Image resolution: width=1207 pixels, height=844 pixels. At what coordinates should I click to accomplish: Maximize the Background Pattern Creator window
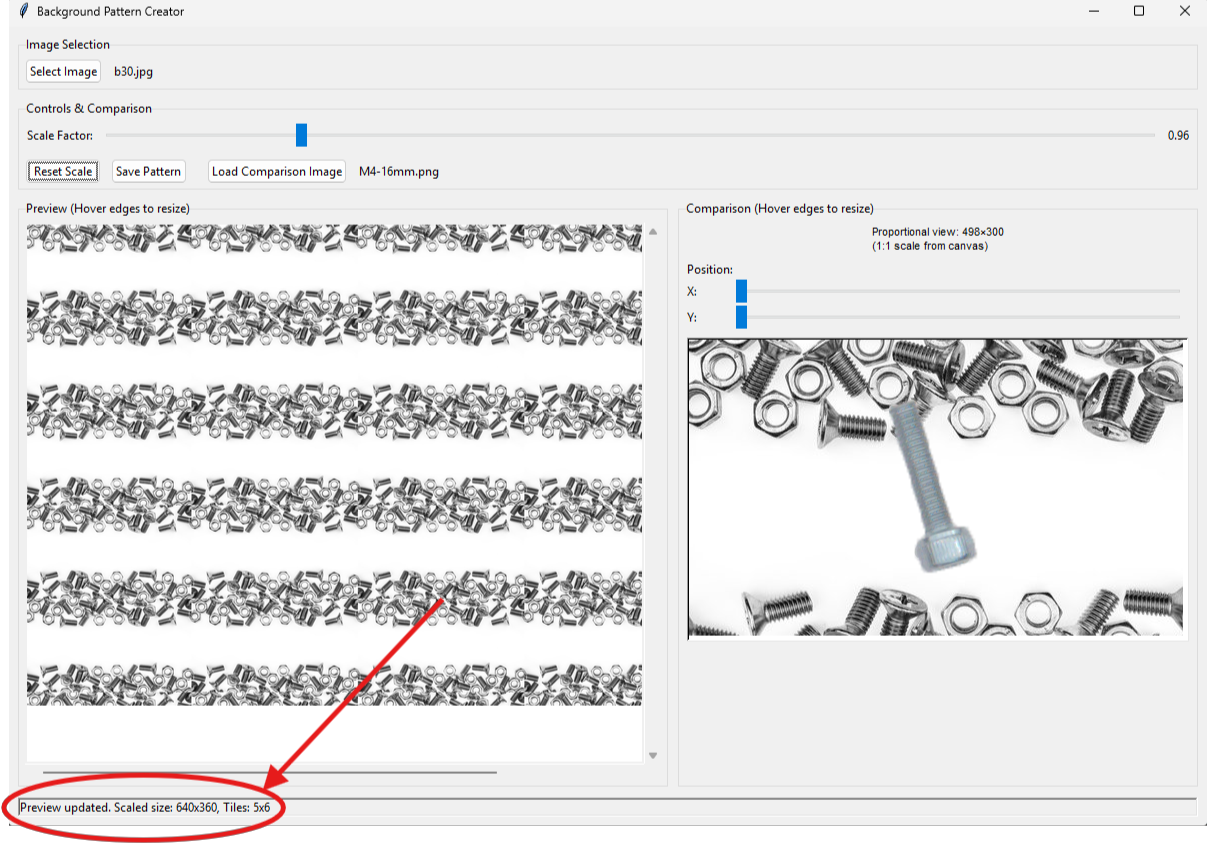(1139, 11)
